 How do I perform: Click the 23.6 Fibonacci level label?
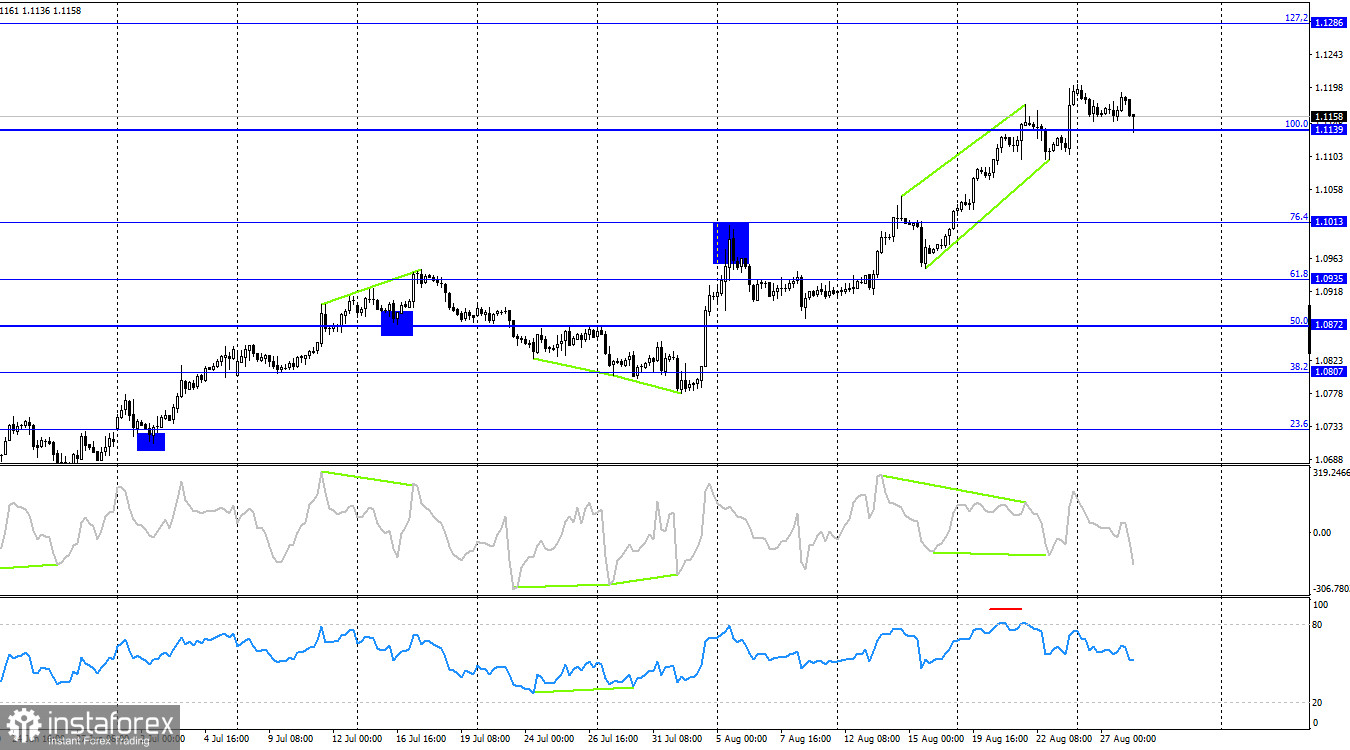coord(1299,424)
